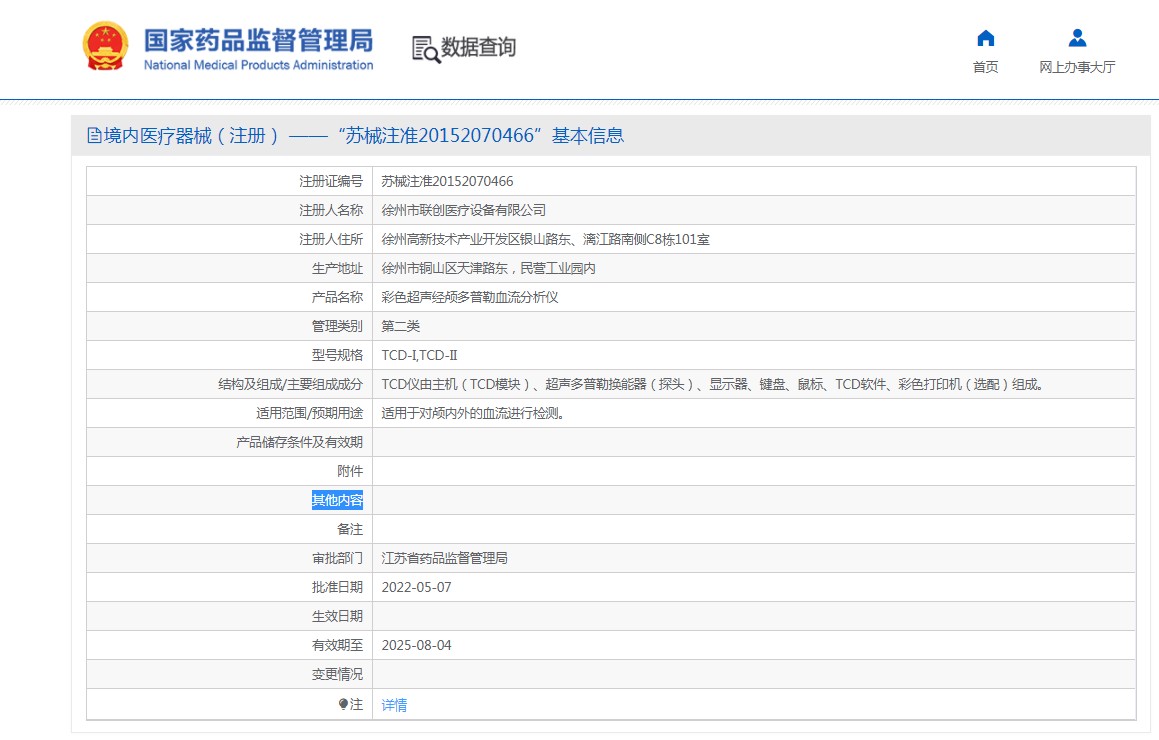Click the model value TCD-I,TCD-II
The width and height of the screenshot is (1159, 740).
(419, 355)
